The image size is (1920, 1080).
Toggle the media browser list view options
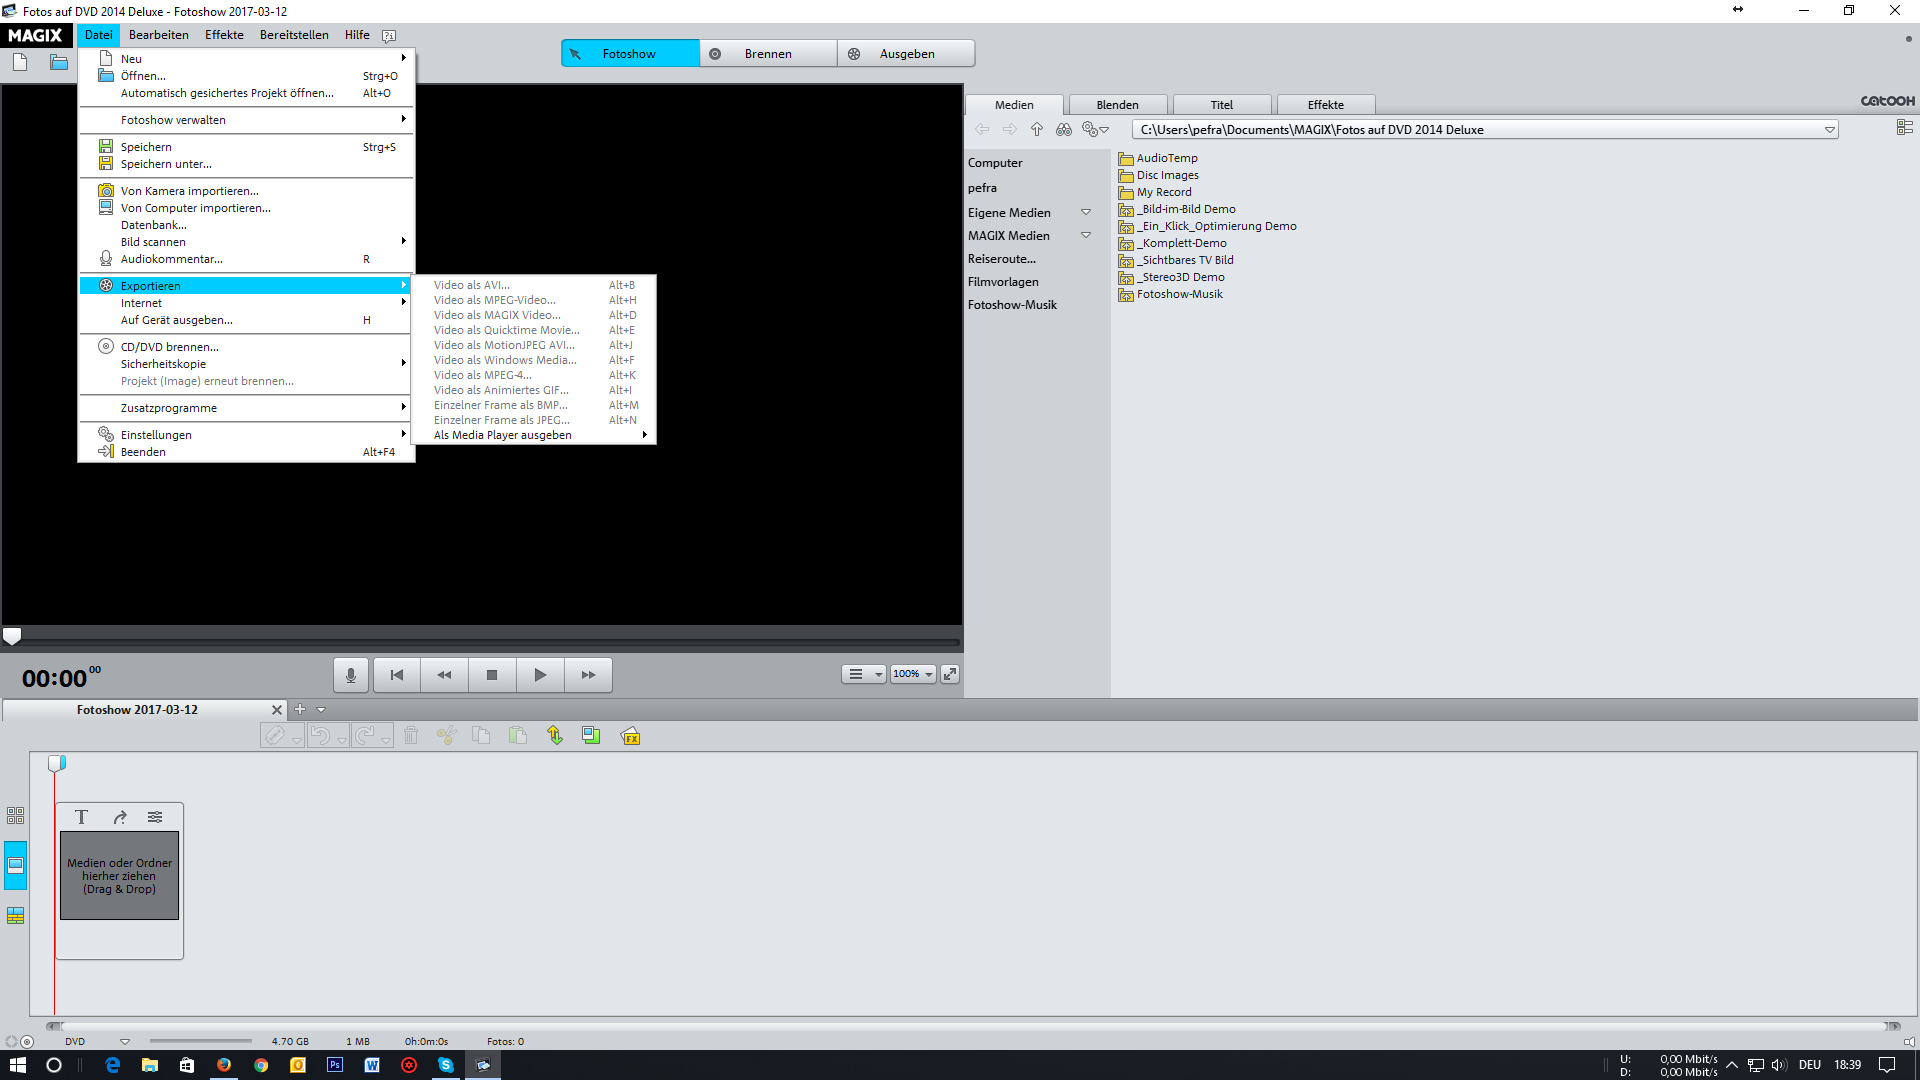[x=1904, y=128]
